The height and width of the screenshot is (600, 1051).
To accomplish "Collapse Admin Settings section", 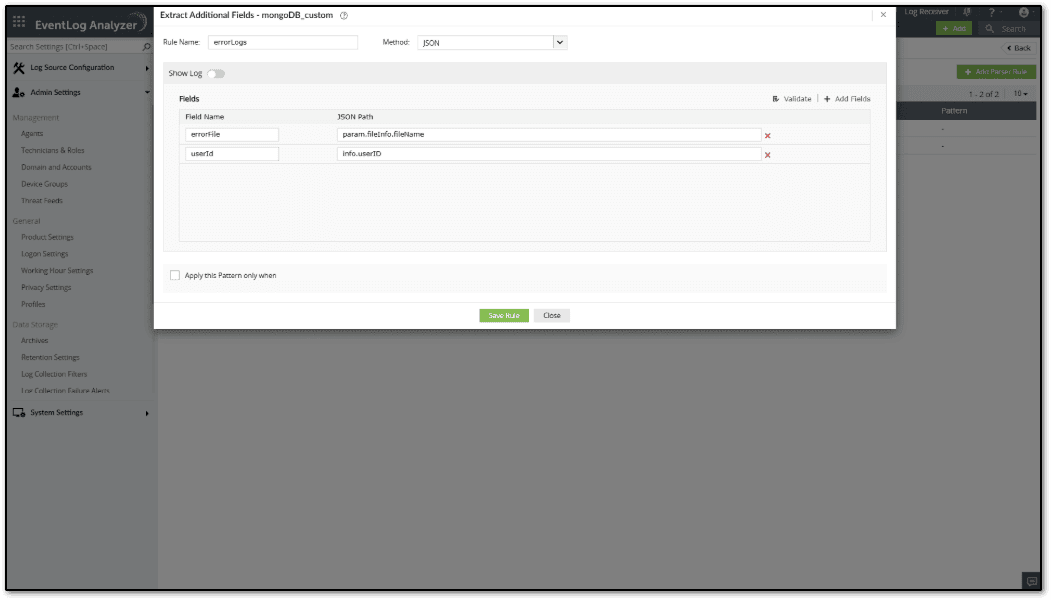I will (147, 93).
